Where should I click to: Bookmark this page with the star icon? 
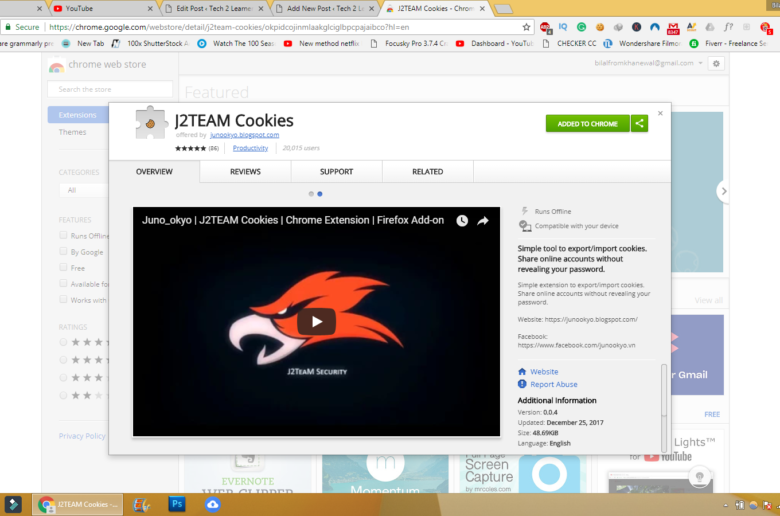click(526, 27)
